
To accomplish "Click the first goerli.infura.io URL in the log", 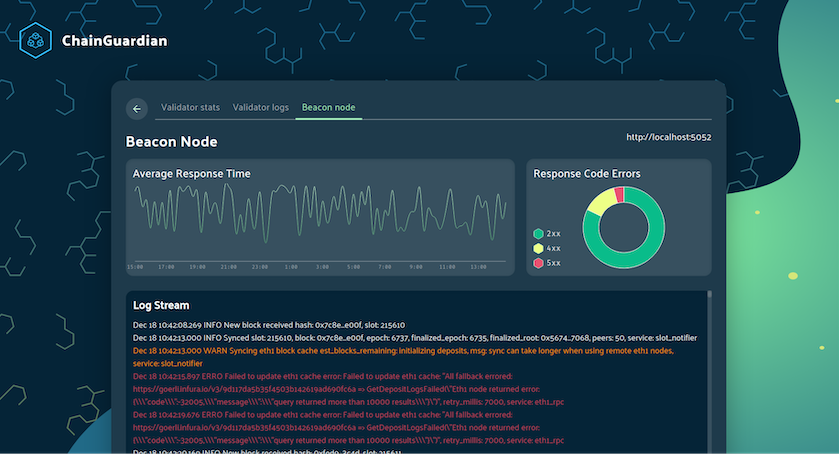I will tap(244, 389).
